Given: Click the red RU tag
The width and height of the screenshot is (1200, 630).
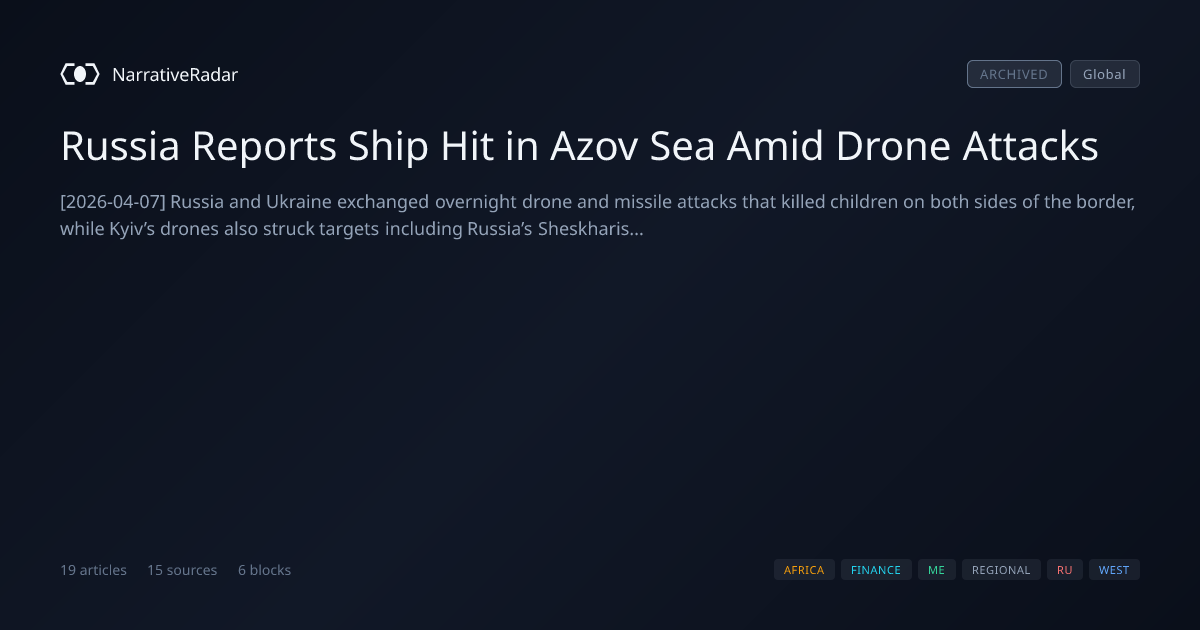Looking at the screenshot, I should point(1065,570).
